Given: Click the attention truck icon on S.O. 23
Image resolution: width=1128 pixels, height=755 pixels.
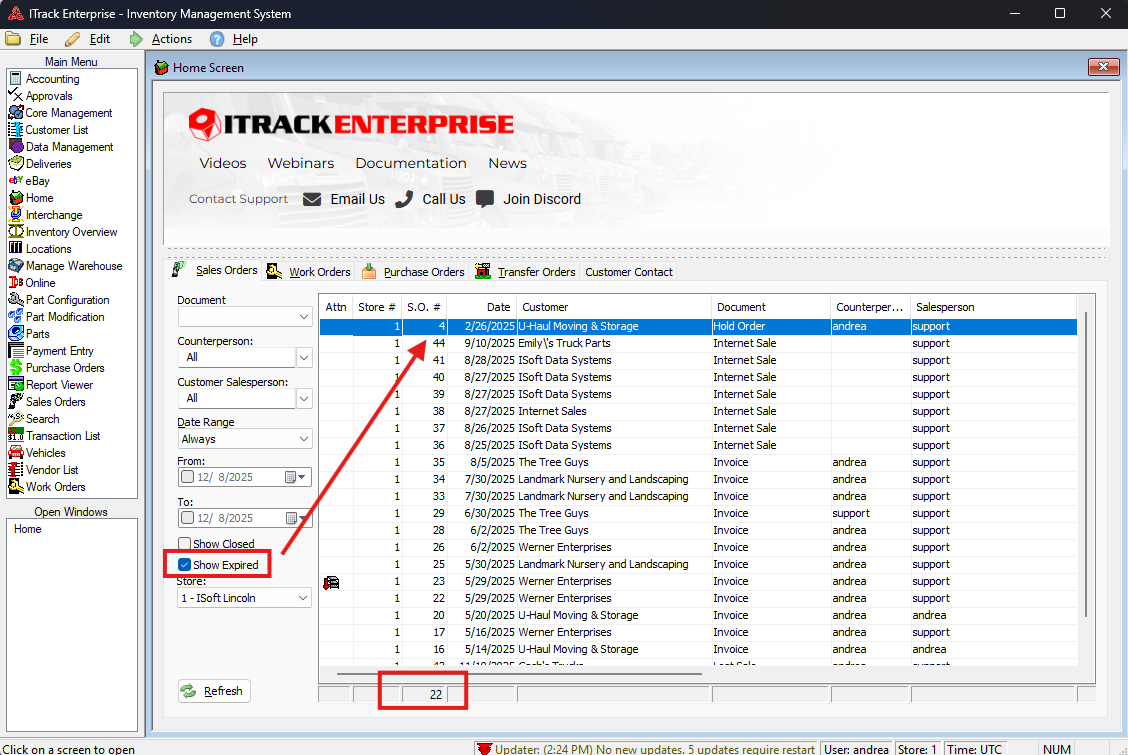Looking at the screenshot, I should (331, 582).
